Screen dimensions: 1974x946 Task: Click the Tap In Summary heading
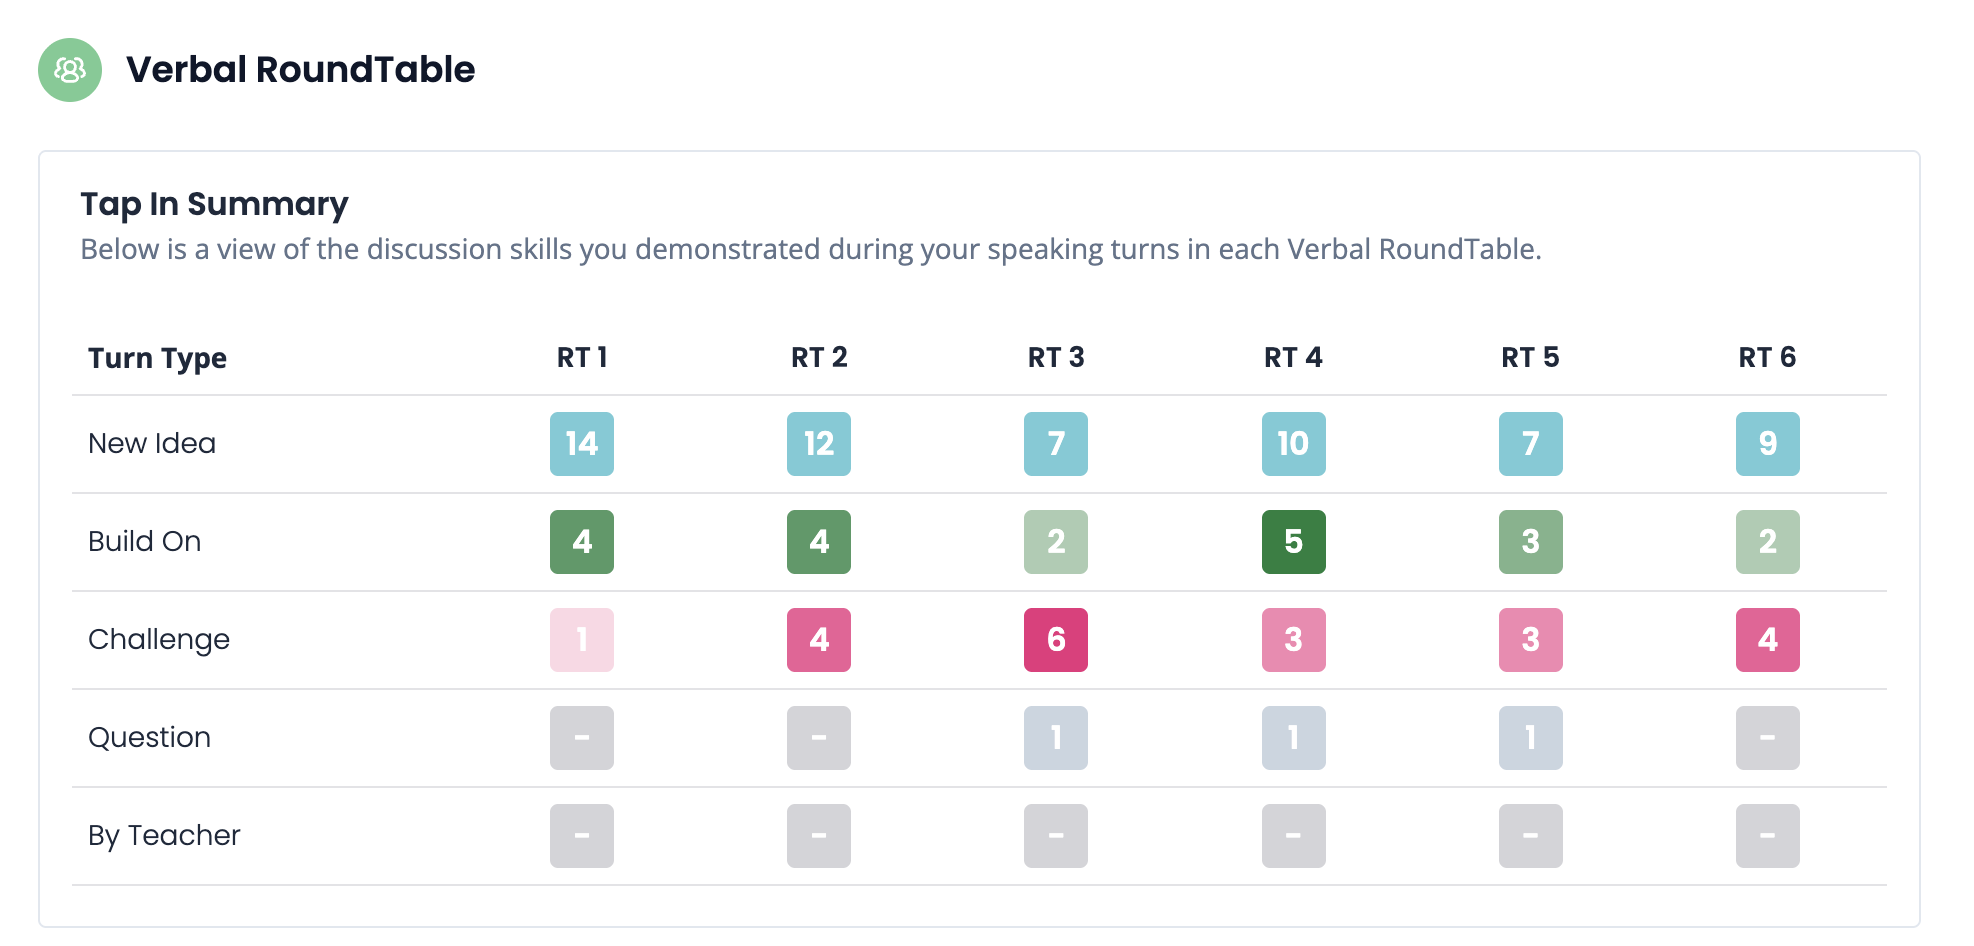point(214,204)
